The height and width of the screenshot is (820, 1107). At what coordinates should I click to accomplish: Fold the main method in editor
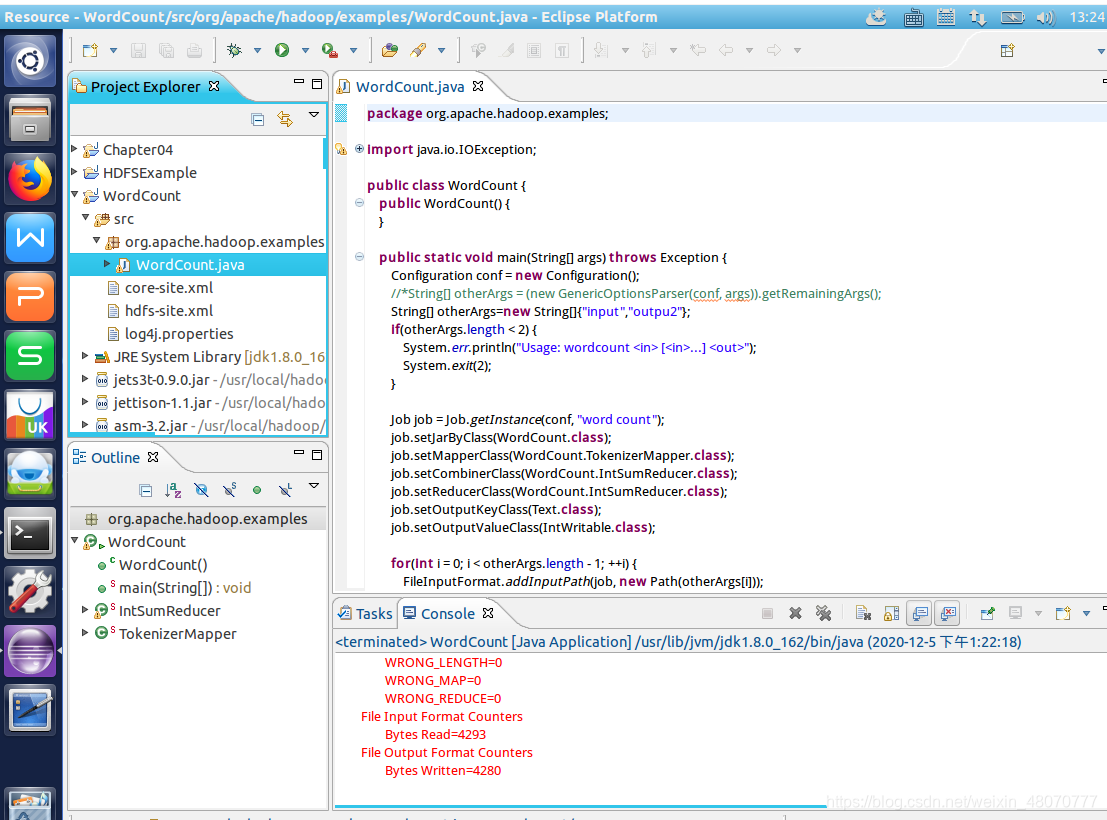[x=359, y=257]
